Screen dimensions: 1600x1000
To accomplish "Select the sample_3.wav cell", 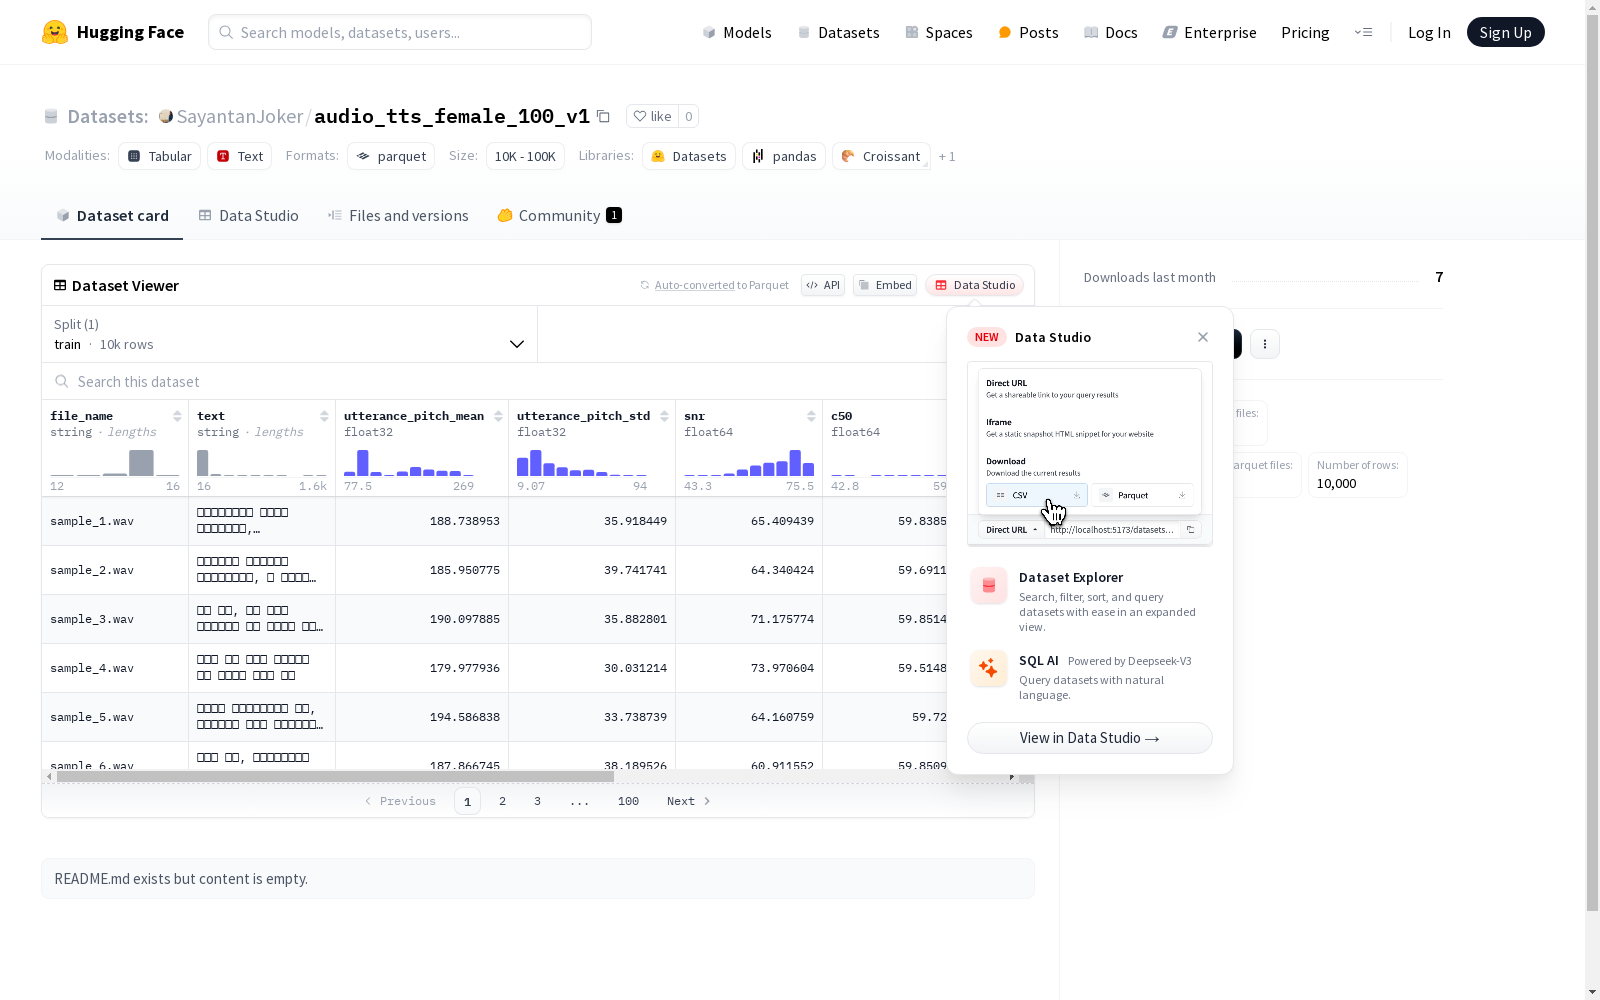I will [115, 619].
